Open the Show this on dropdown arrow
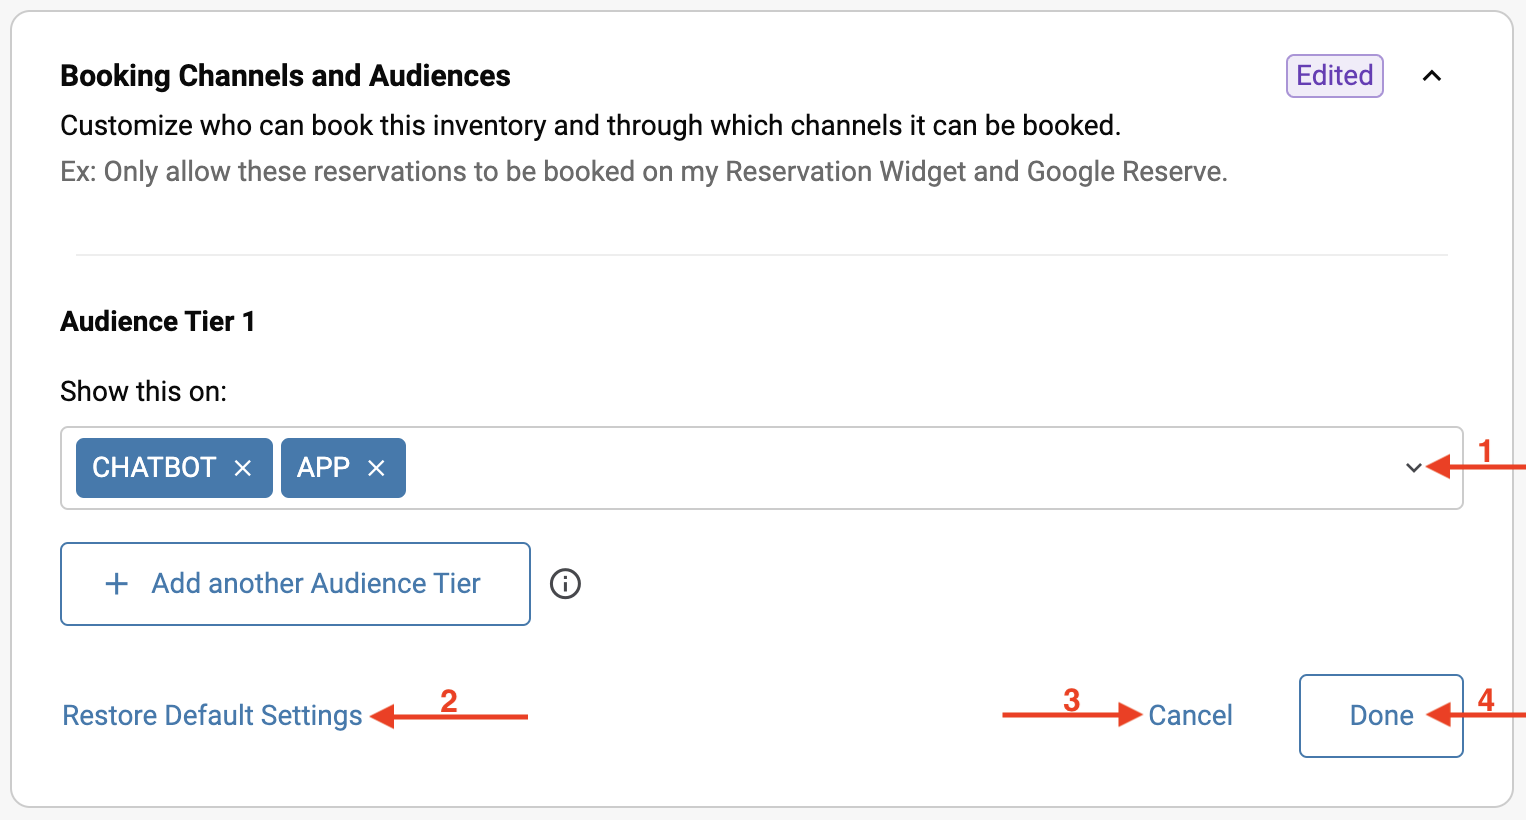The height and width of the screenshot is (820, 1526). pyautogui.click(x=1413, y=468)
